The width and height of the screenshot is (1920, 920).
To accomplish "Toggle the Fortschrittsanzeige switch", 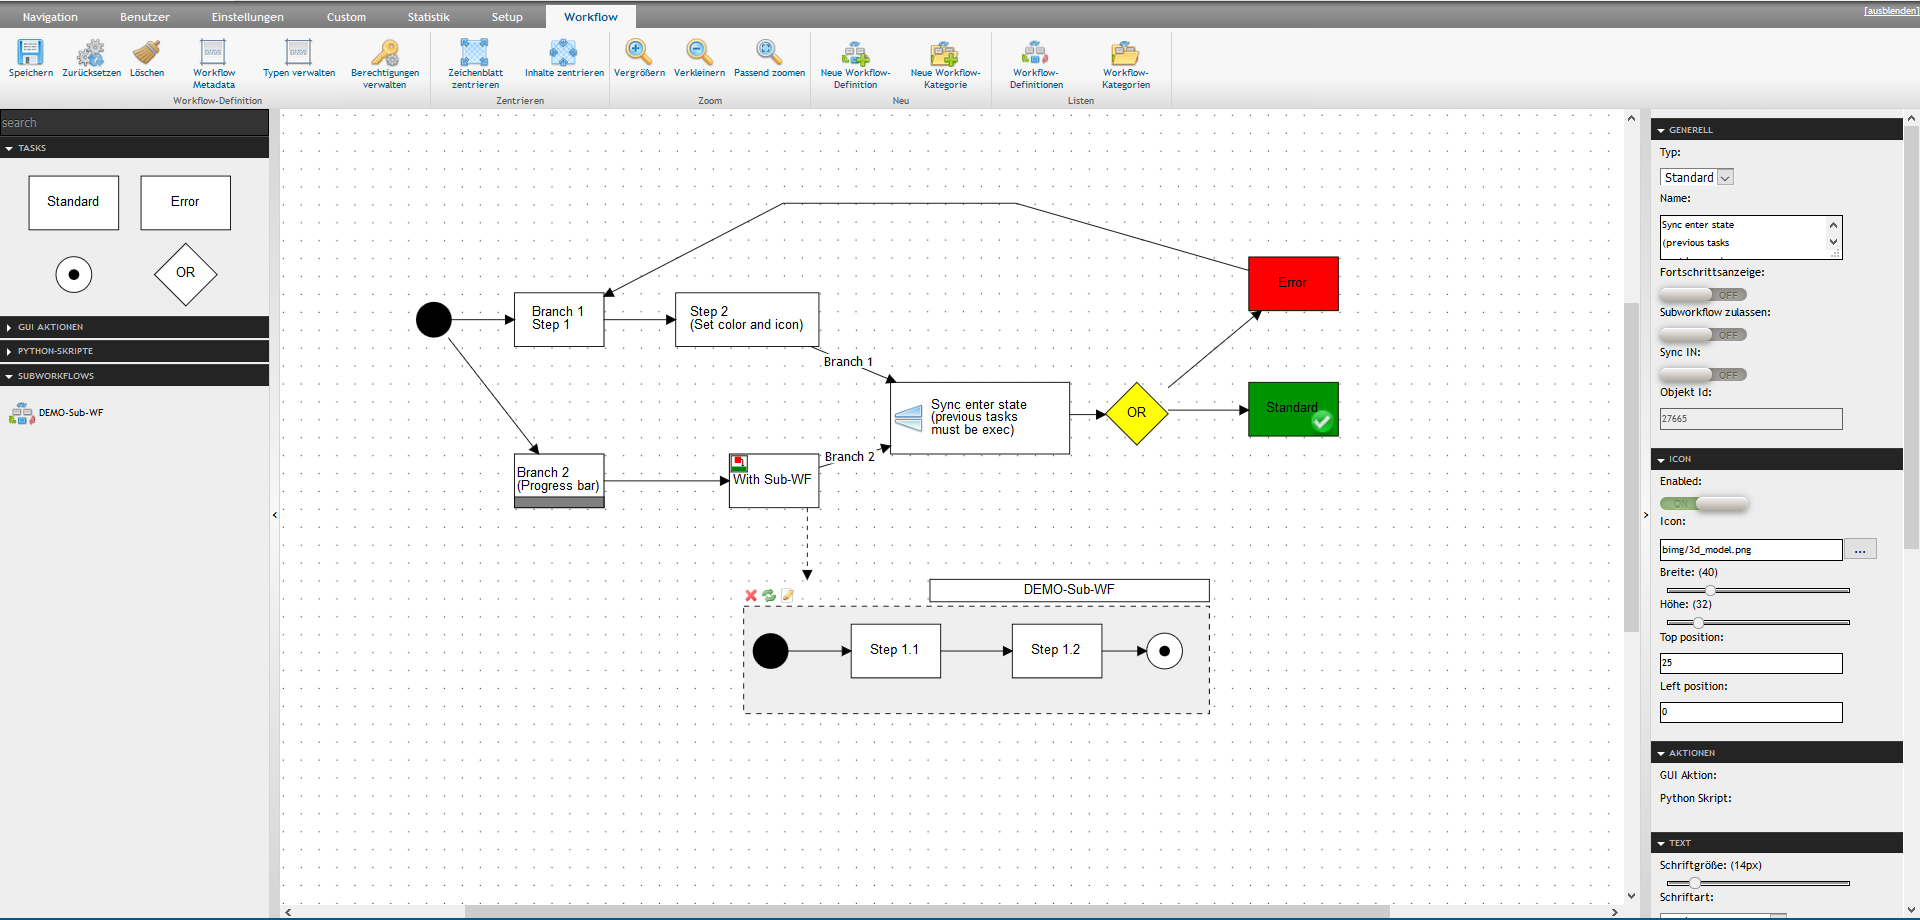I will point(1703,295).
